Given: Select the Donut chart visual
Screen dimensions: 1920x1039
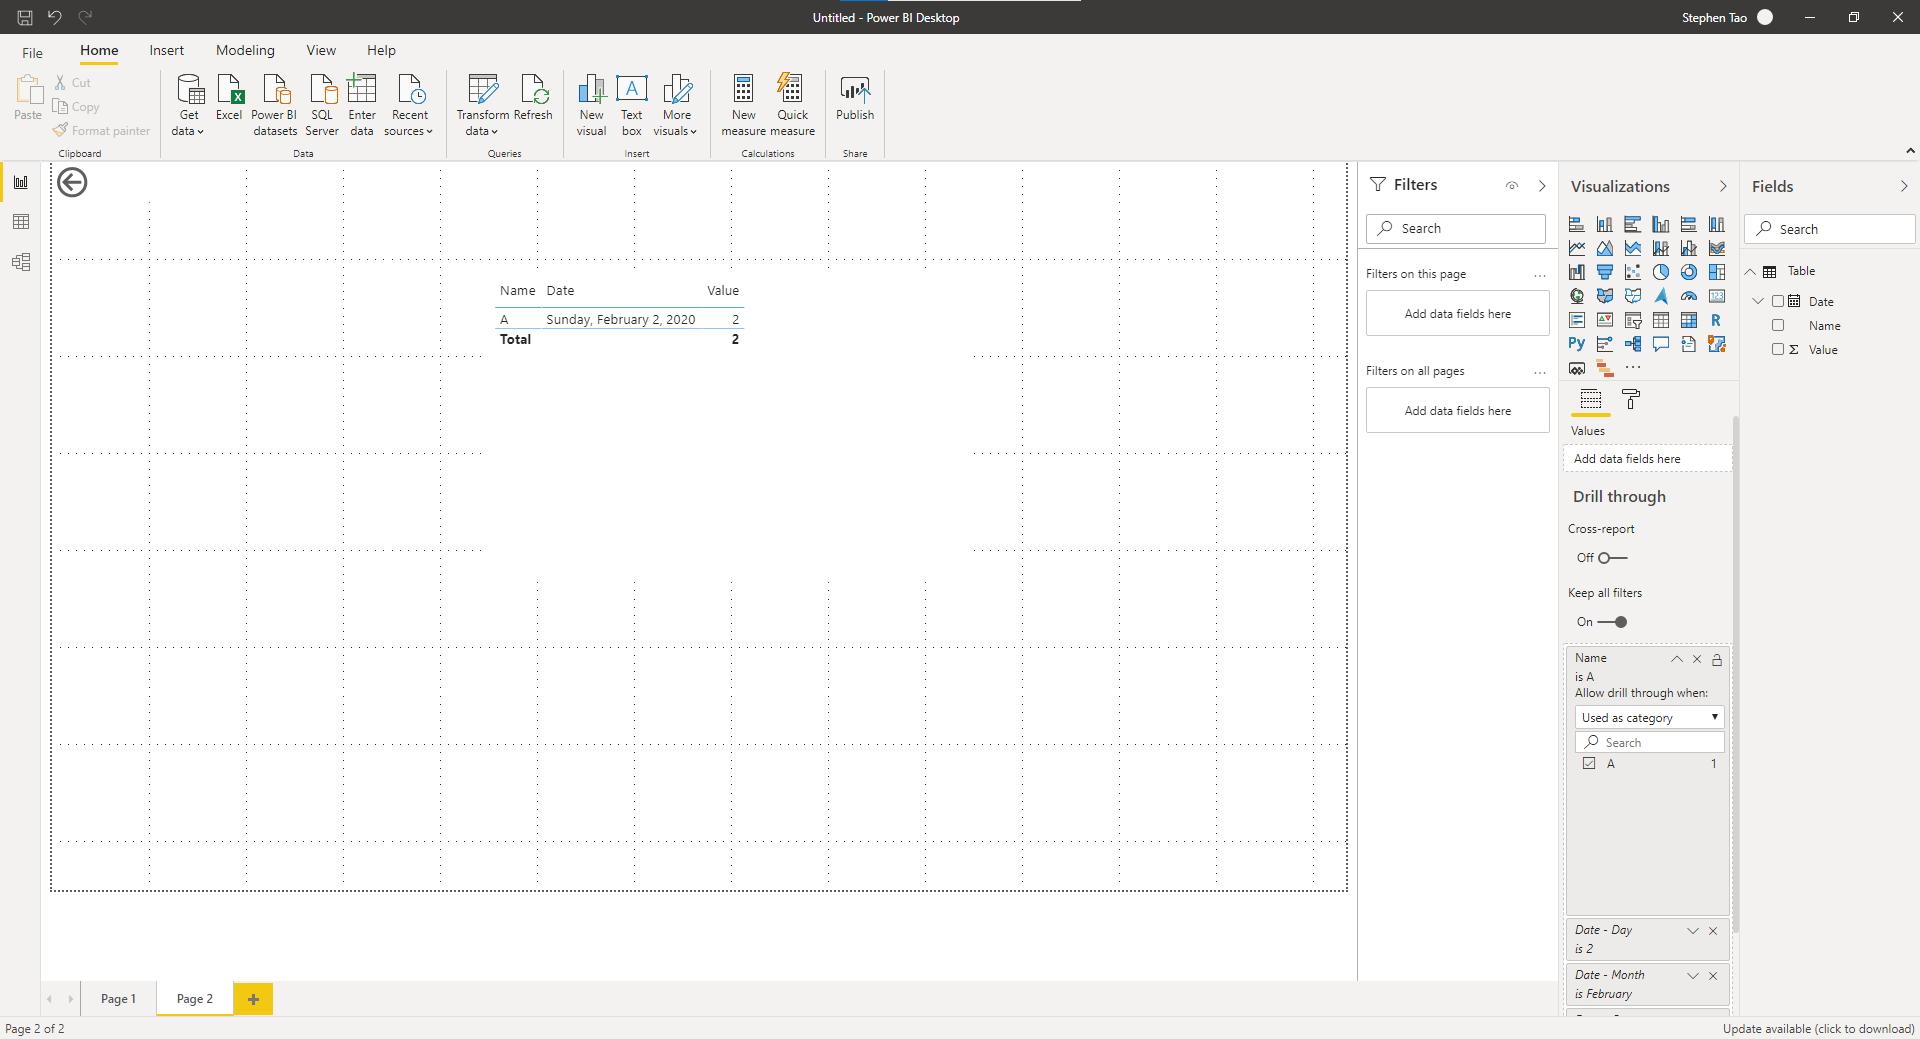Looking at the screenshot, I should pyautogui.click(x=1689, y=272).
